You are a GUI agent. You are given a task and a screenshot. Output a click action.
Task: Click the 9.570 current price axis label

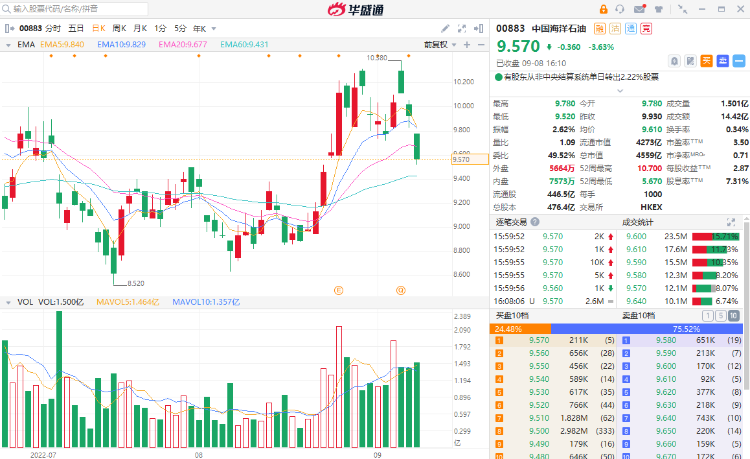click(470, 159)
